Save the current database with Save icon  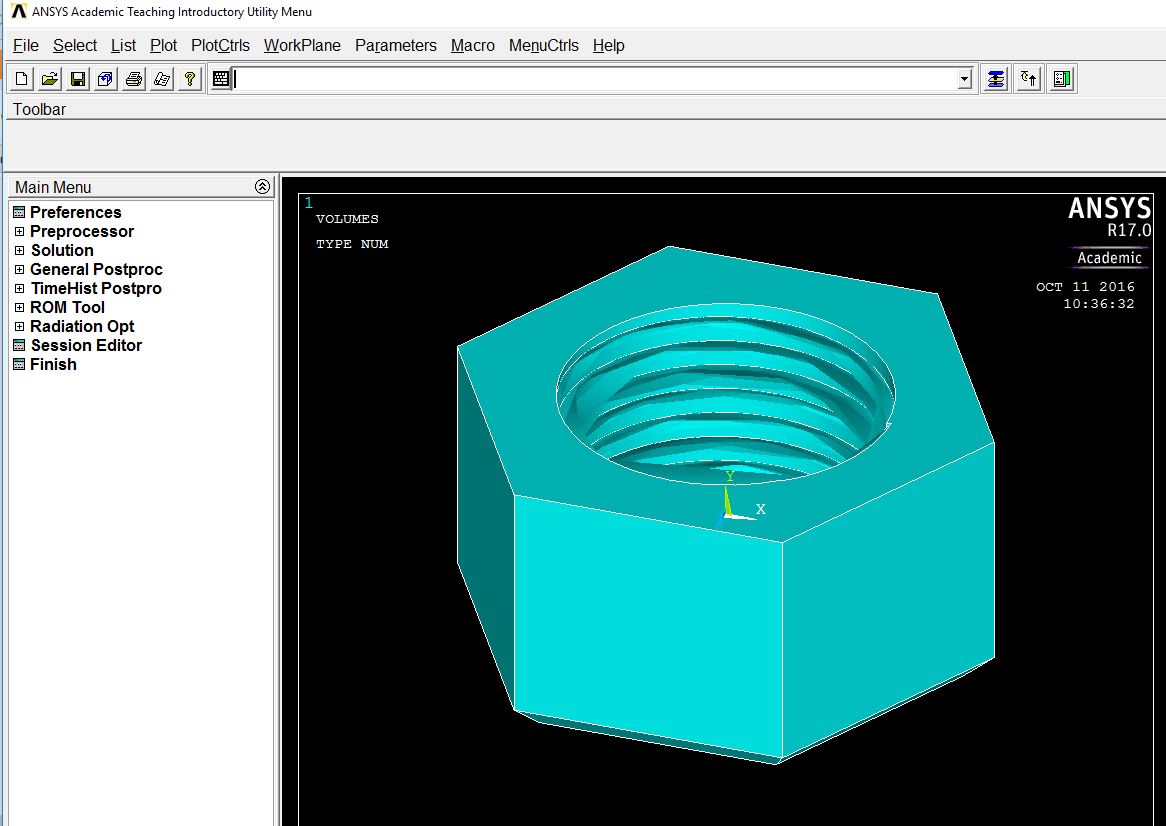tap(77, 78)
